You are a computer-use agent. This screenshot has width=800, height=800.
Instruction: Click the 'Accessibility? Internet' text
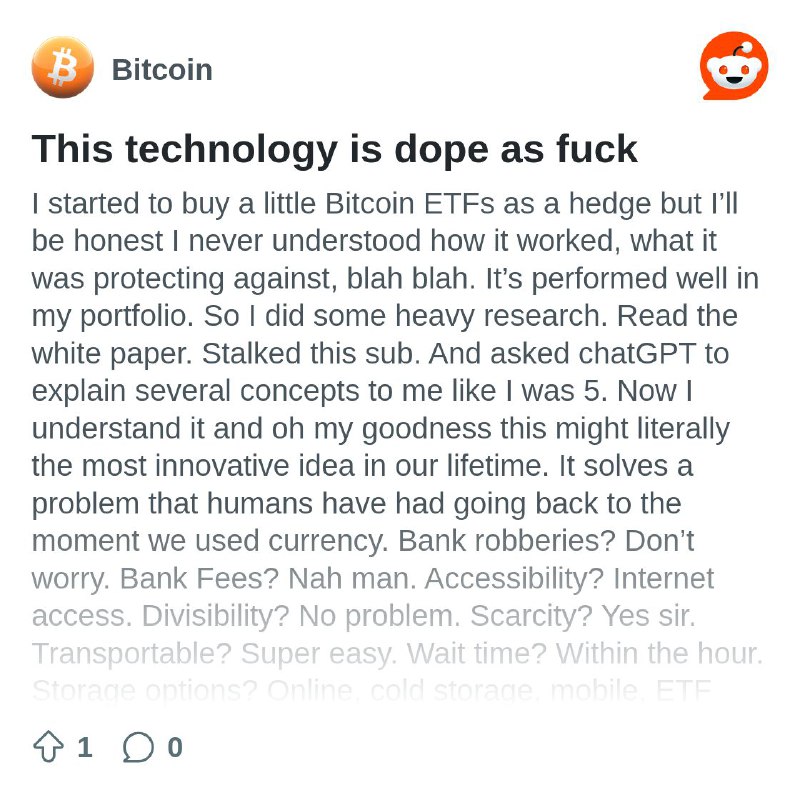click(569, 579)
